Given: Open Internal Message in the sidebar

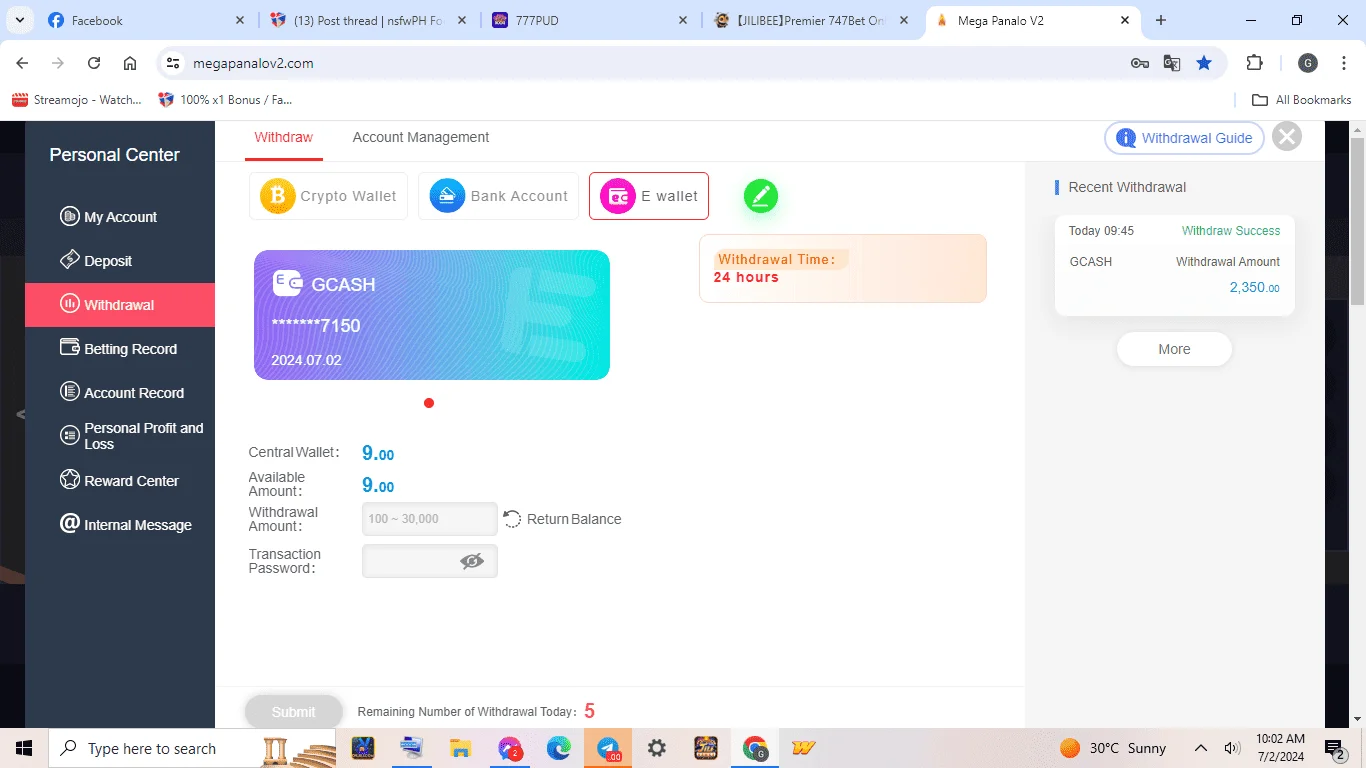Looking at the screenshot, I should 120,525.
